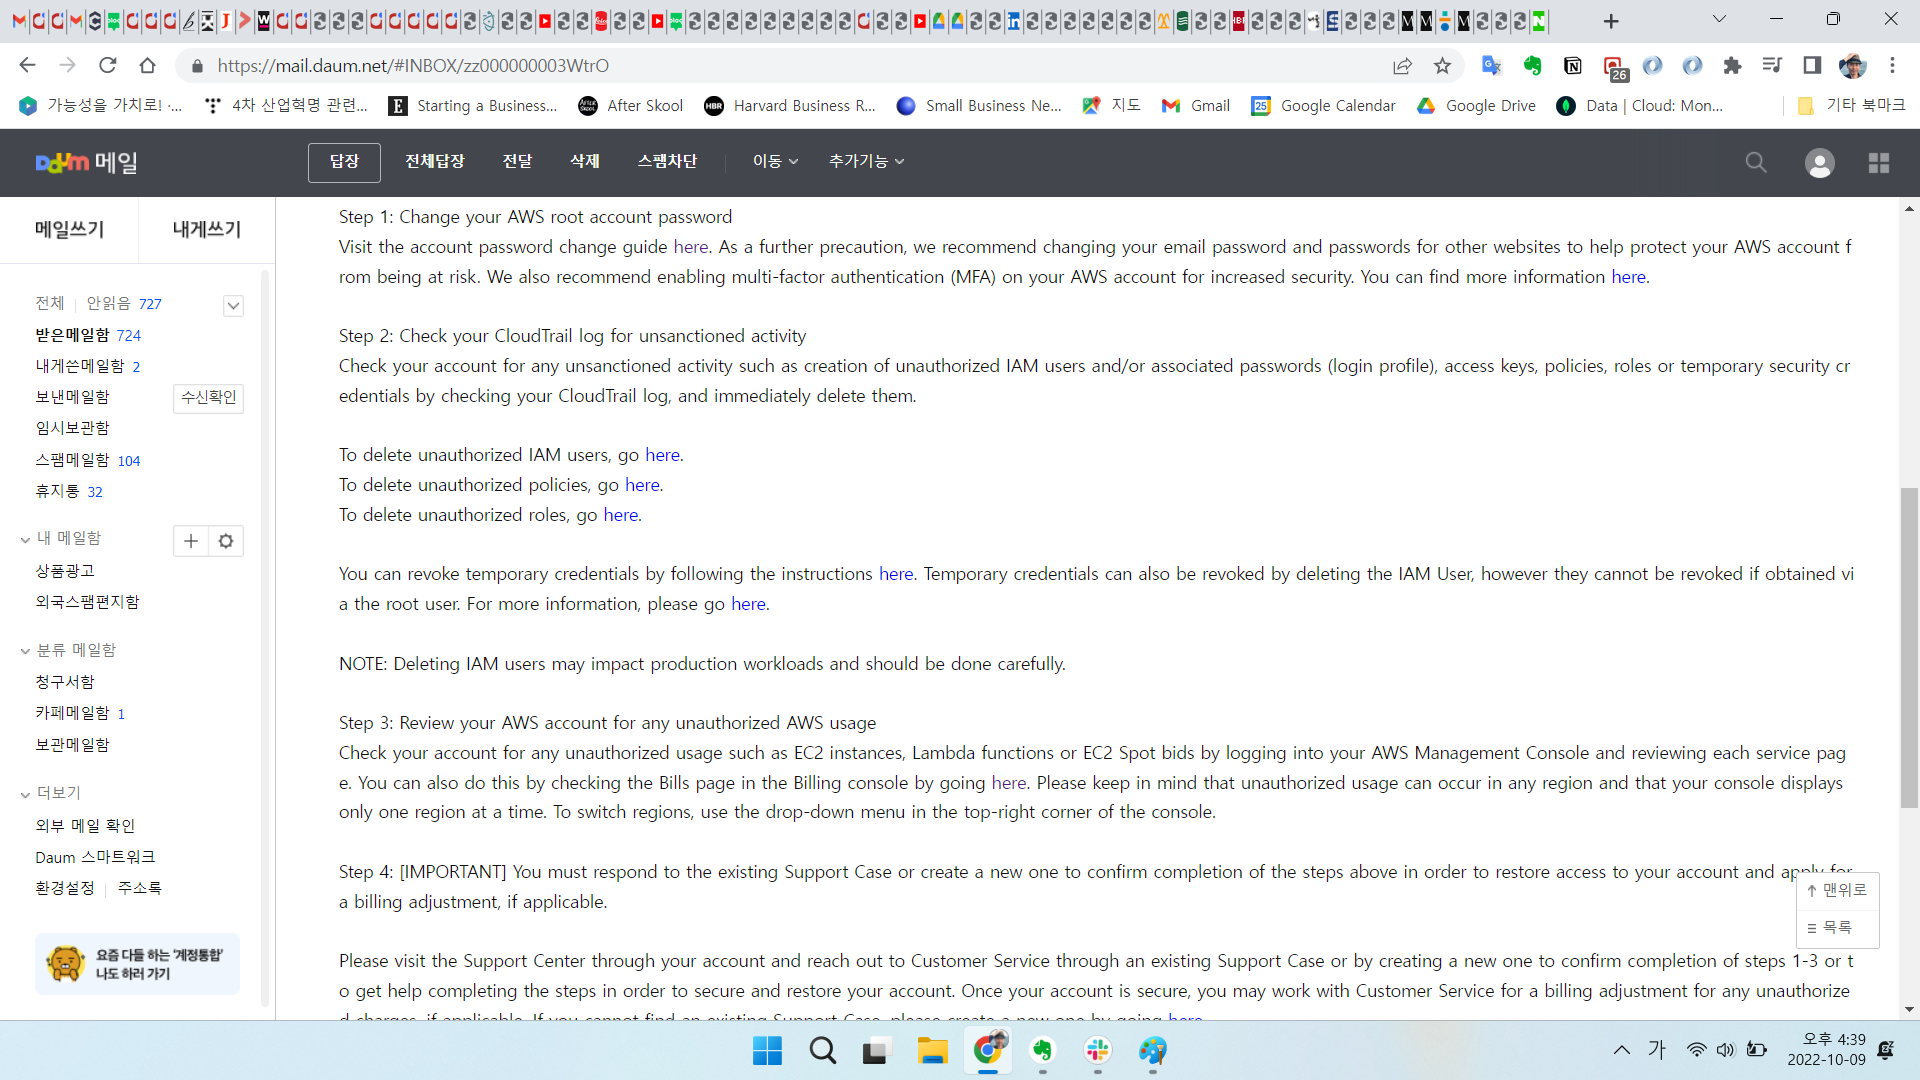Viewport: 1920px width, 1080px height.
Task: Open a new browser tab
Action: click(x=1611, y=21)
